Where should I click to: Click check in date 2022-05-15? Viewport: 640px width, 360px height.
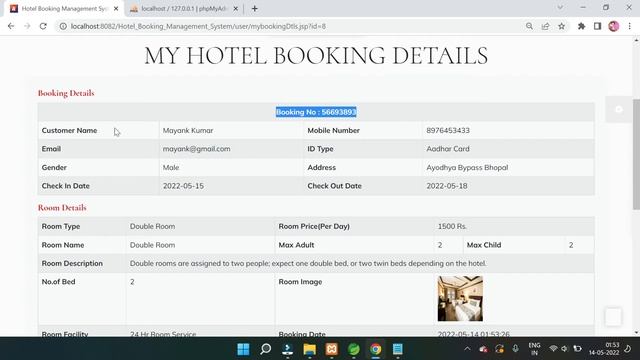coord(183,186)
